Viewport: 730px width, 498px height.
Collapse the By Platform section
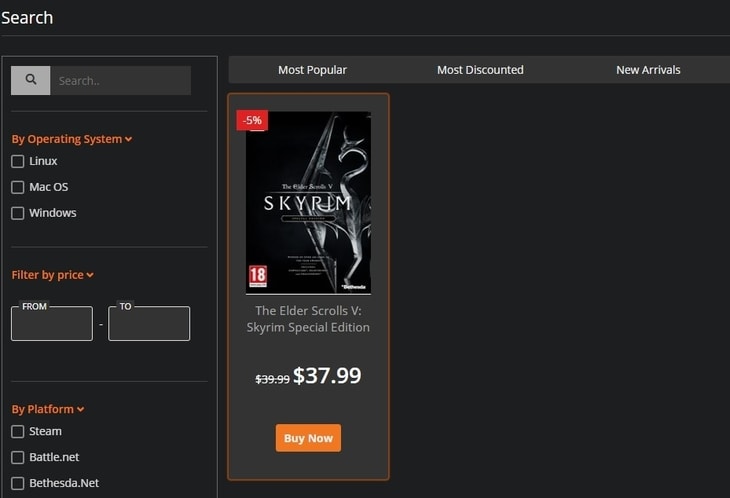point(48,410)
